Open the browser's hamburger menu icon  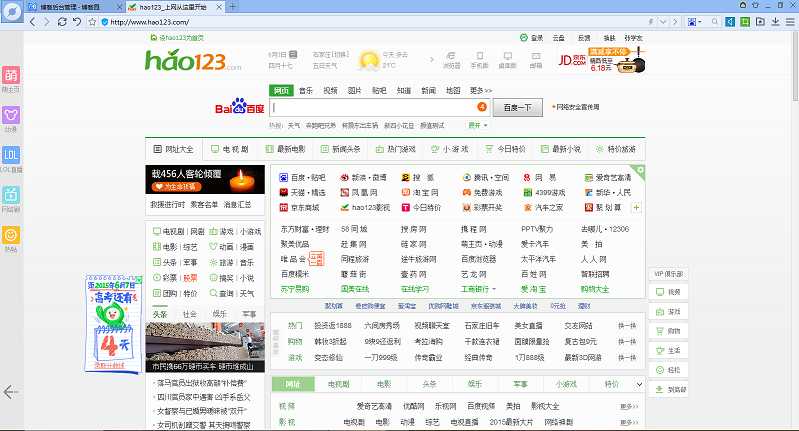click(790, 22)
